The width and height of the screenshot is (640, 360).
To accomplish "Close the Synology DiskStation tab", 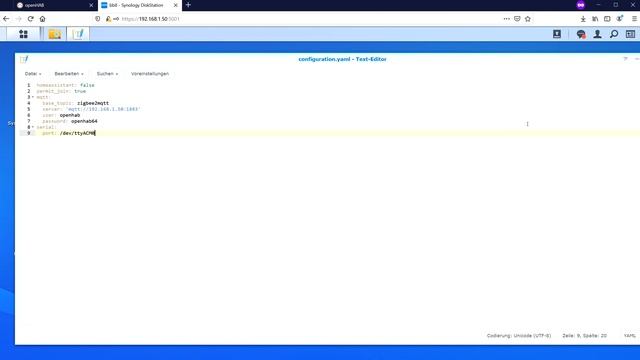I will pyautogui.click(x=176, y=5).
